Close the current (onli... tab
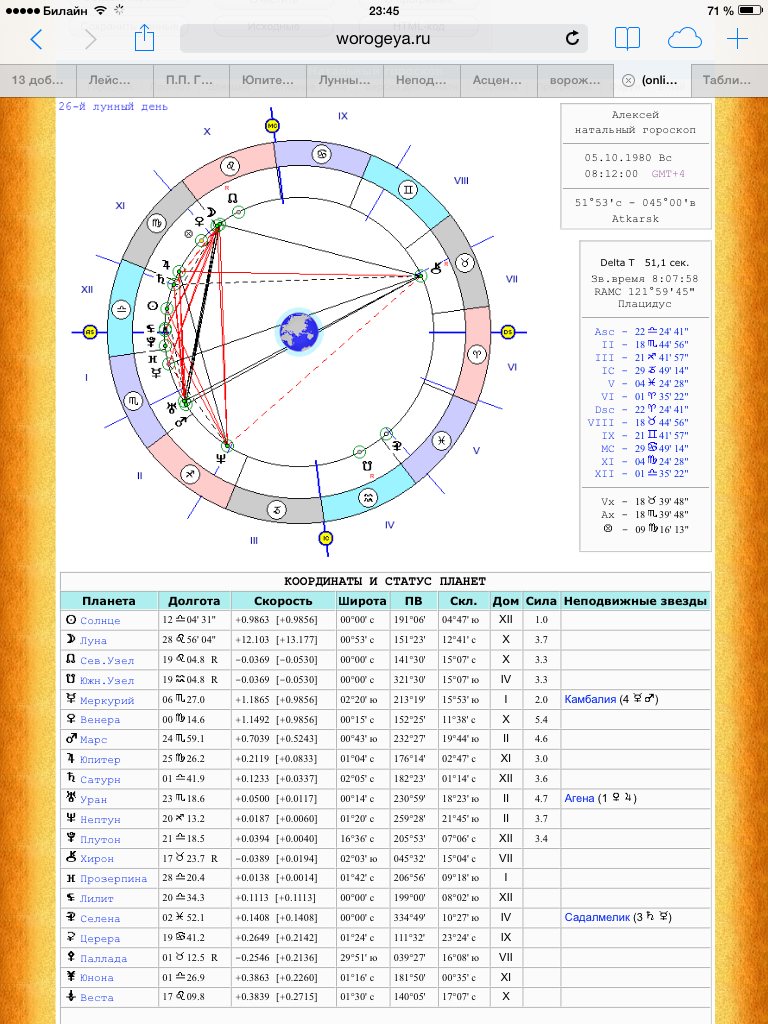Viewport: 768px width, 1024px height. (628, 81)
